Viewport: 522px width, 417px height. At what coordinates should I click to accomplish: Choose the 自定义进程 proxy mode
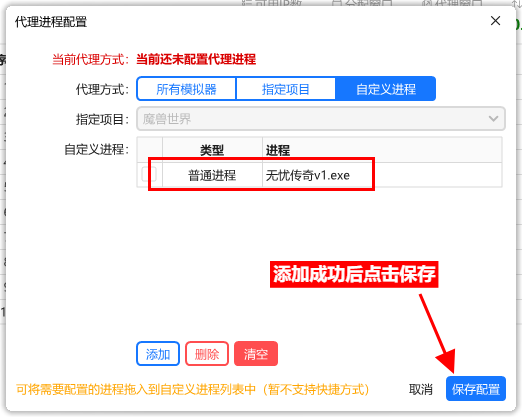tap(385, 89)
